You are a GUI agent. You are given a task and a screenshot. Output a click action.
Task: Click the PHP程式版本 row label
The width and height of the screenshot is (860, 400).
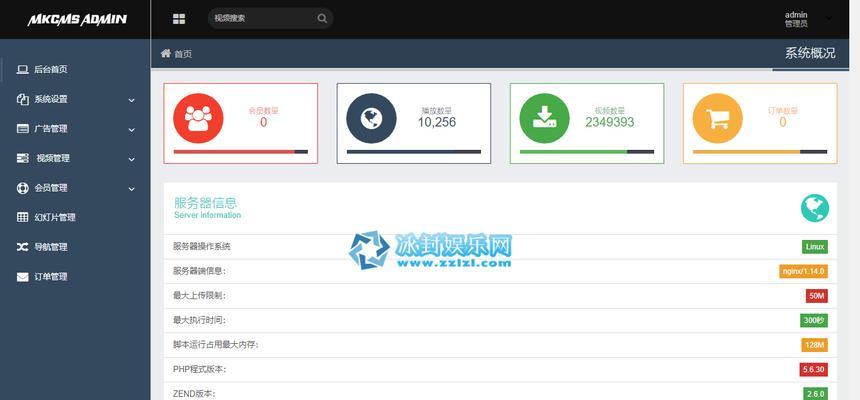[x=200, y=369]
